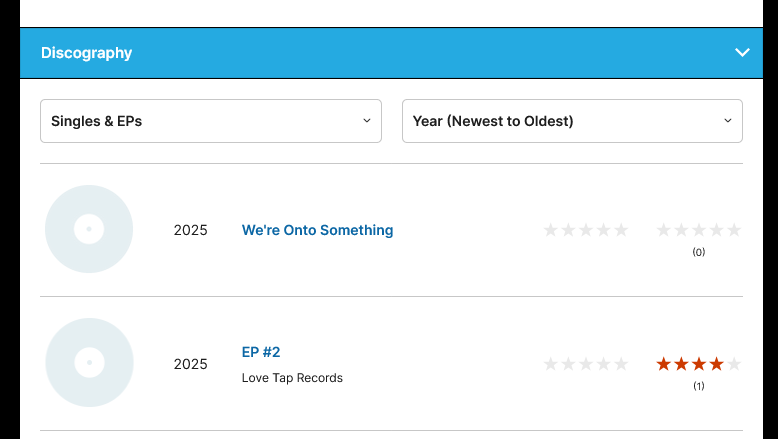
Task: Open the Singles & EPs filter dropdown
Action: click(211, 121)
